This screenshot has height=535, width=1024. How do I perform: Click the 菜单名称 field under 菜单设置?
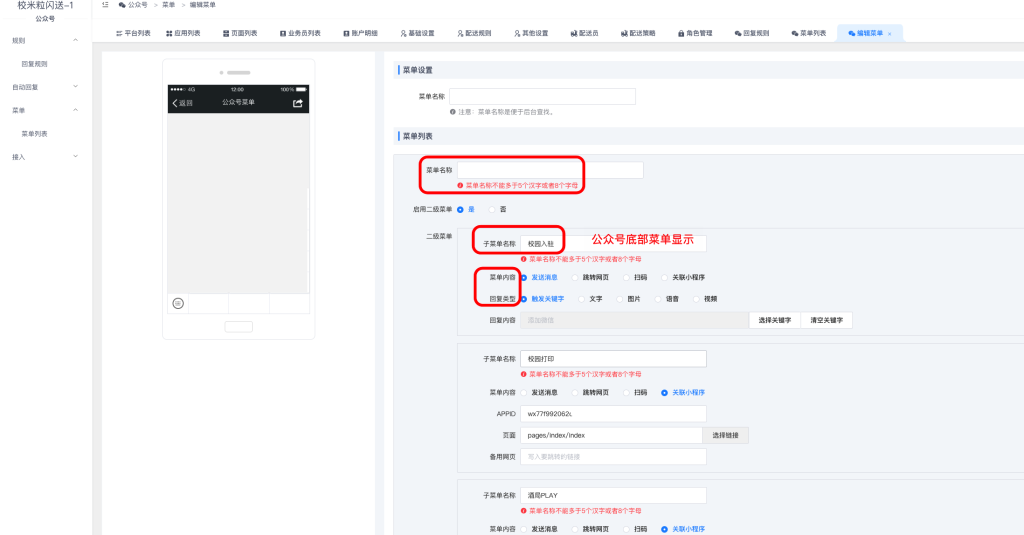[542, 96]
